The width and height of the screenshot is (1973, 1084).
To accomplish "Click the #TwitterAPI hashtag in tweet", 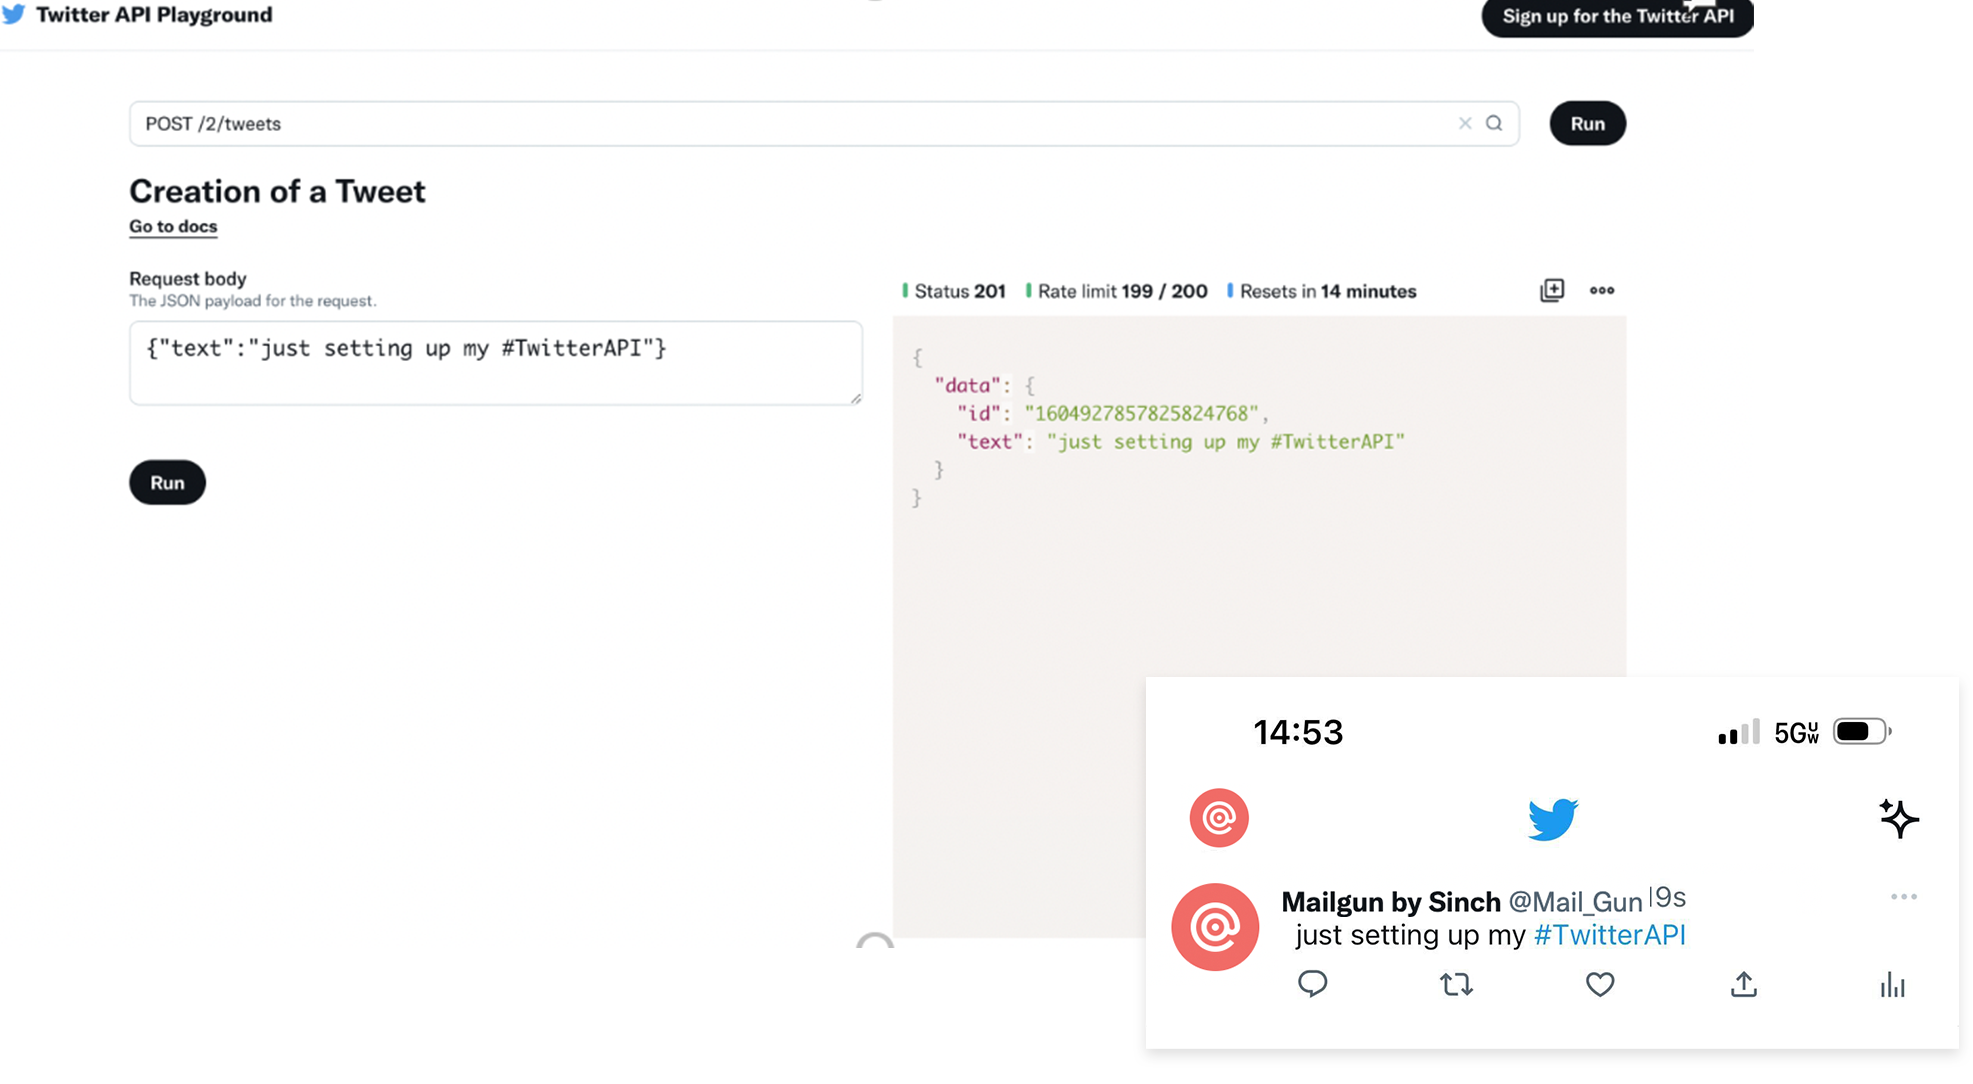I will pos(1609,935).
